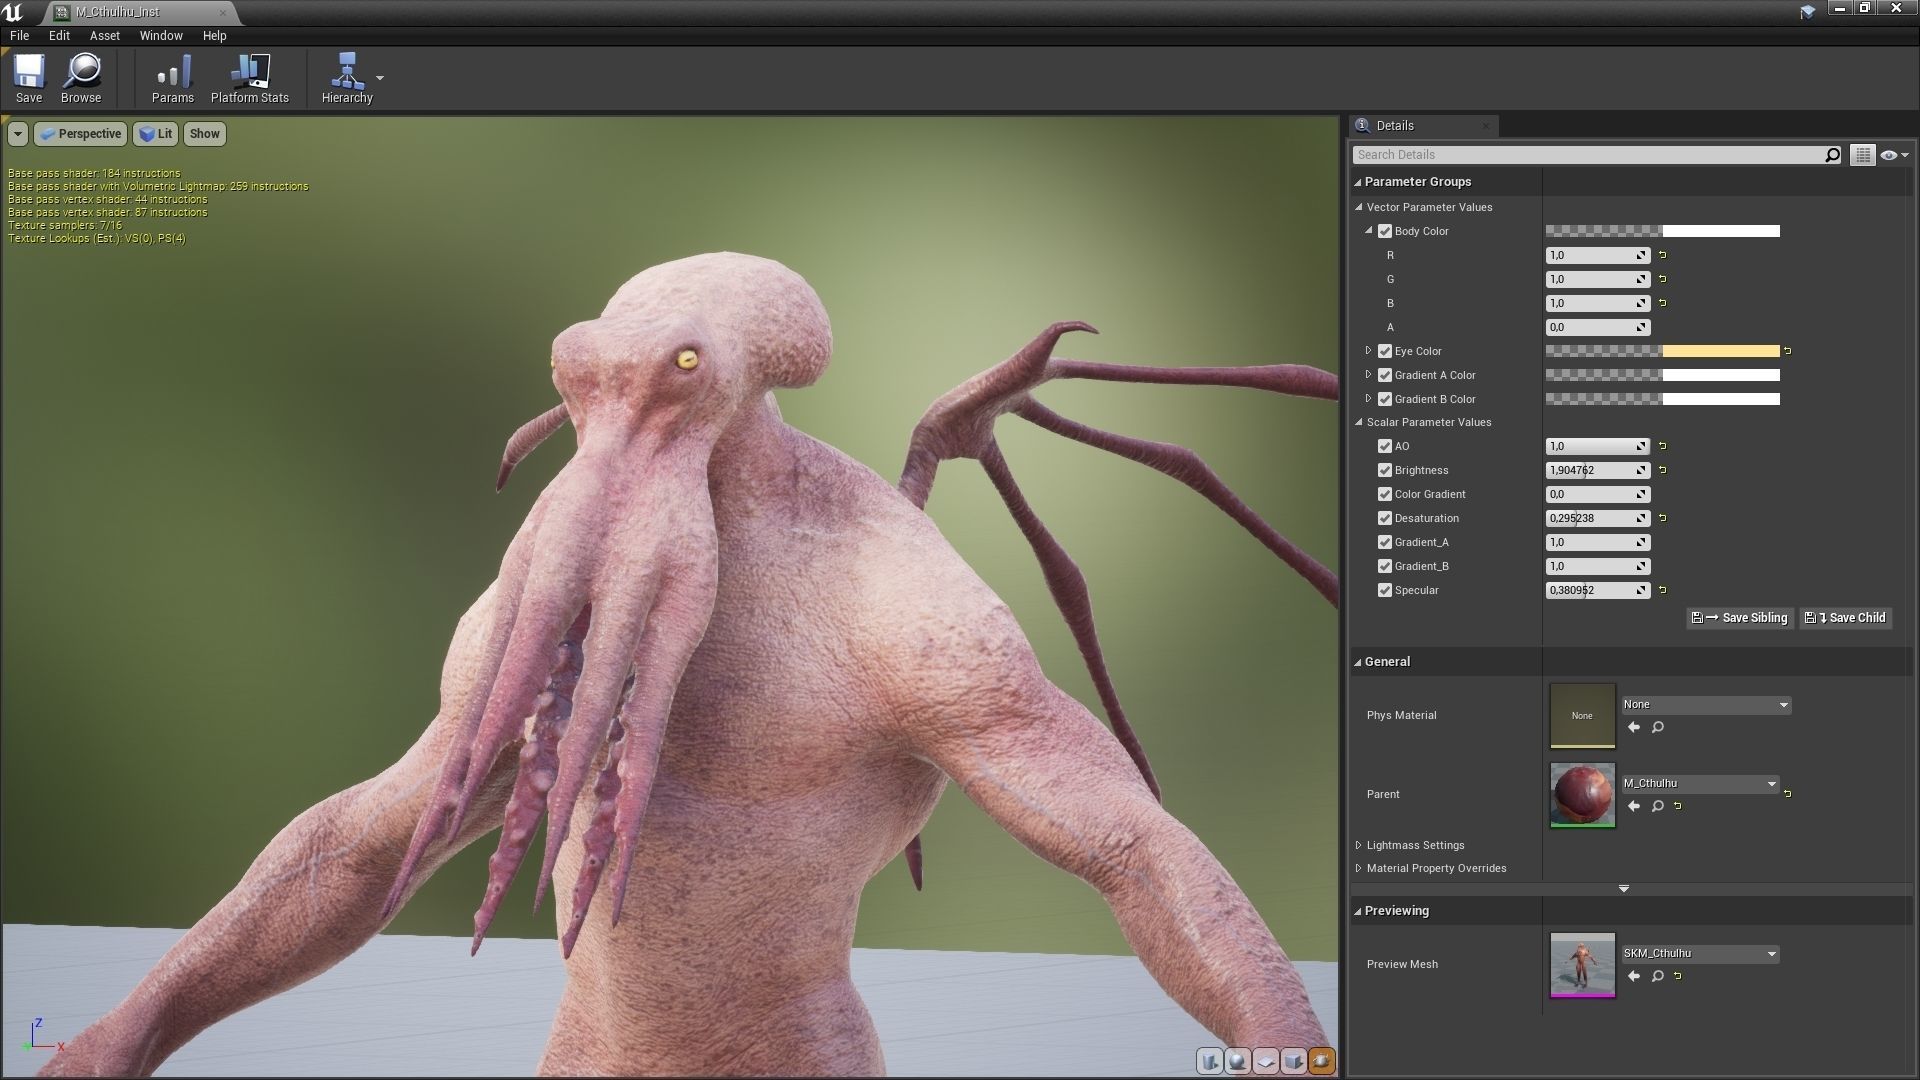Click the Save Child button
Image resolution: width=1920 pixels, height=1080 pixels.
pos(1846,618)
